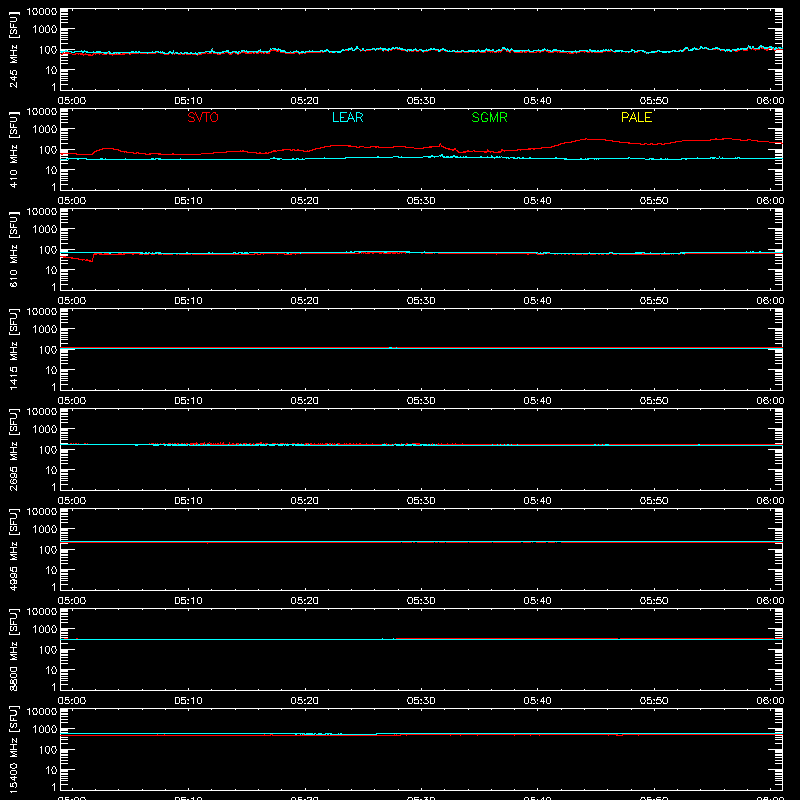Click 05:30 label under the 245 MHz plot
The image size is (800, 800).
point(421,101)
